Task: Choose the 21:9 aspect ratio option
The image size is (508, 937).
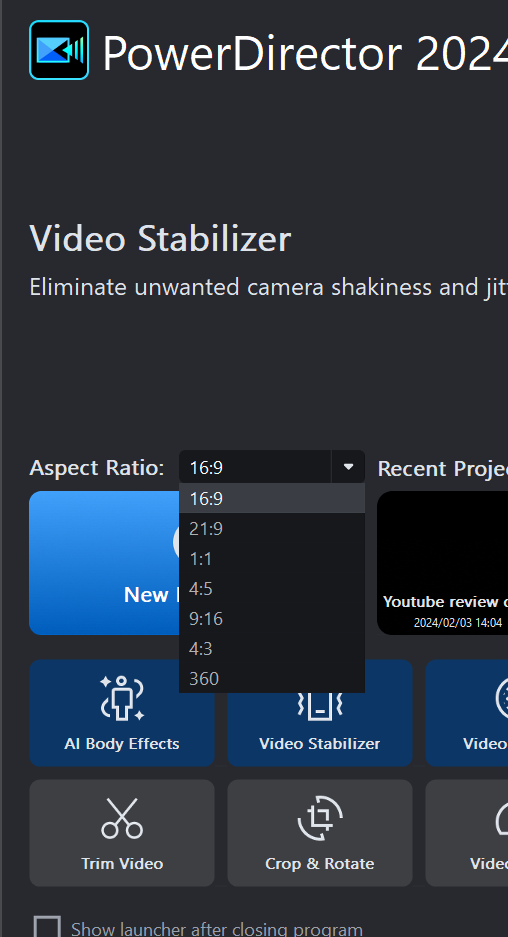Action: pos(272,528)
